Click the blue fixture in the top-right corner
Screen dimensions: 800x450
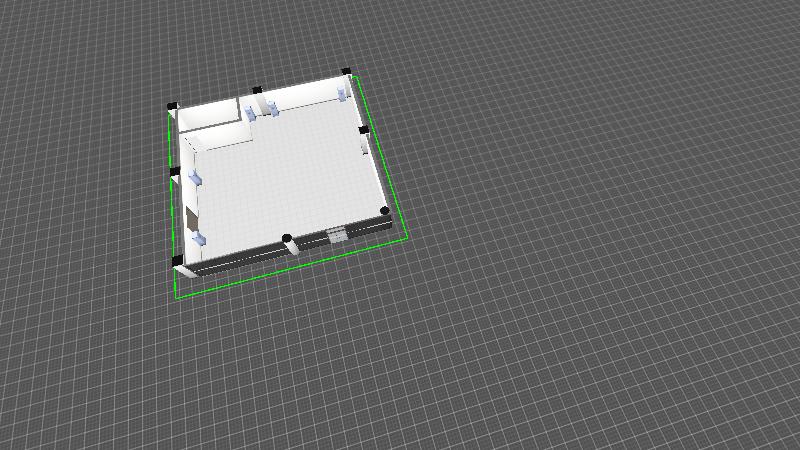pos(341,93)
